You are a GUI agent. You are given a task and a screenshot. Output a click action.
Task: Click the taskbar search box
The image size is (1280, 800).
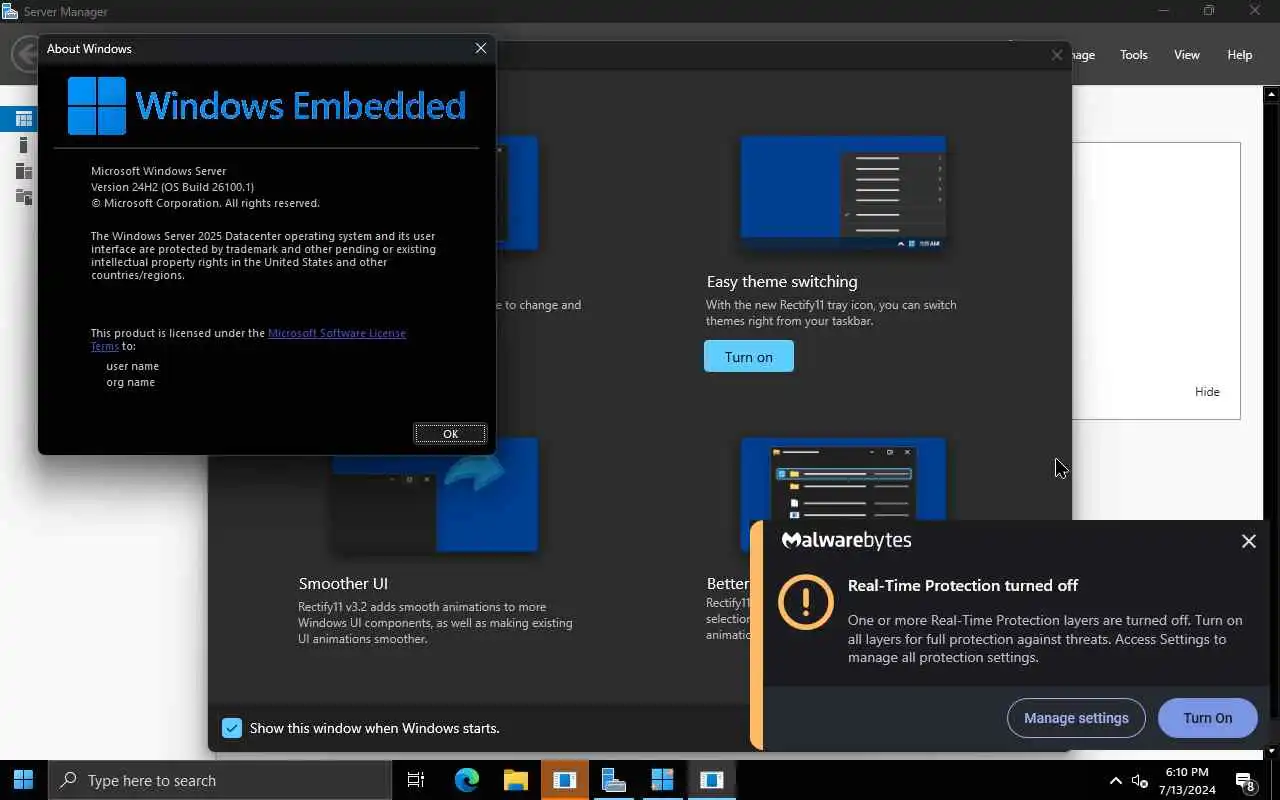pyautogui.click(x=220, y=780)
